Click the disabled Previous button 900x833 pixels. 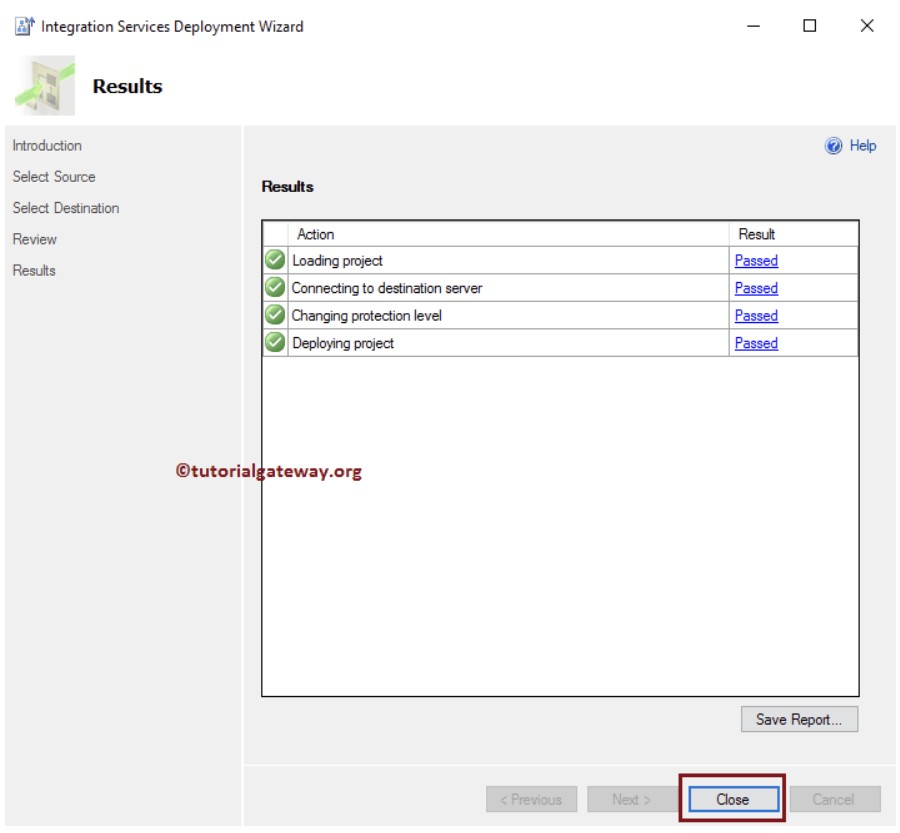(x=531, y=799)
